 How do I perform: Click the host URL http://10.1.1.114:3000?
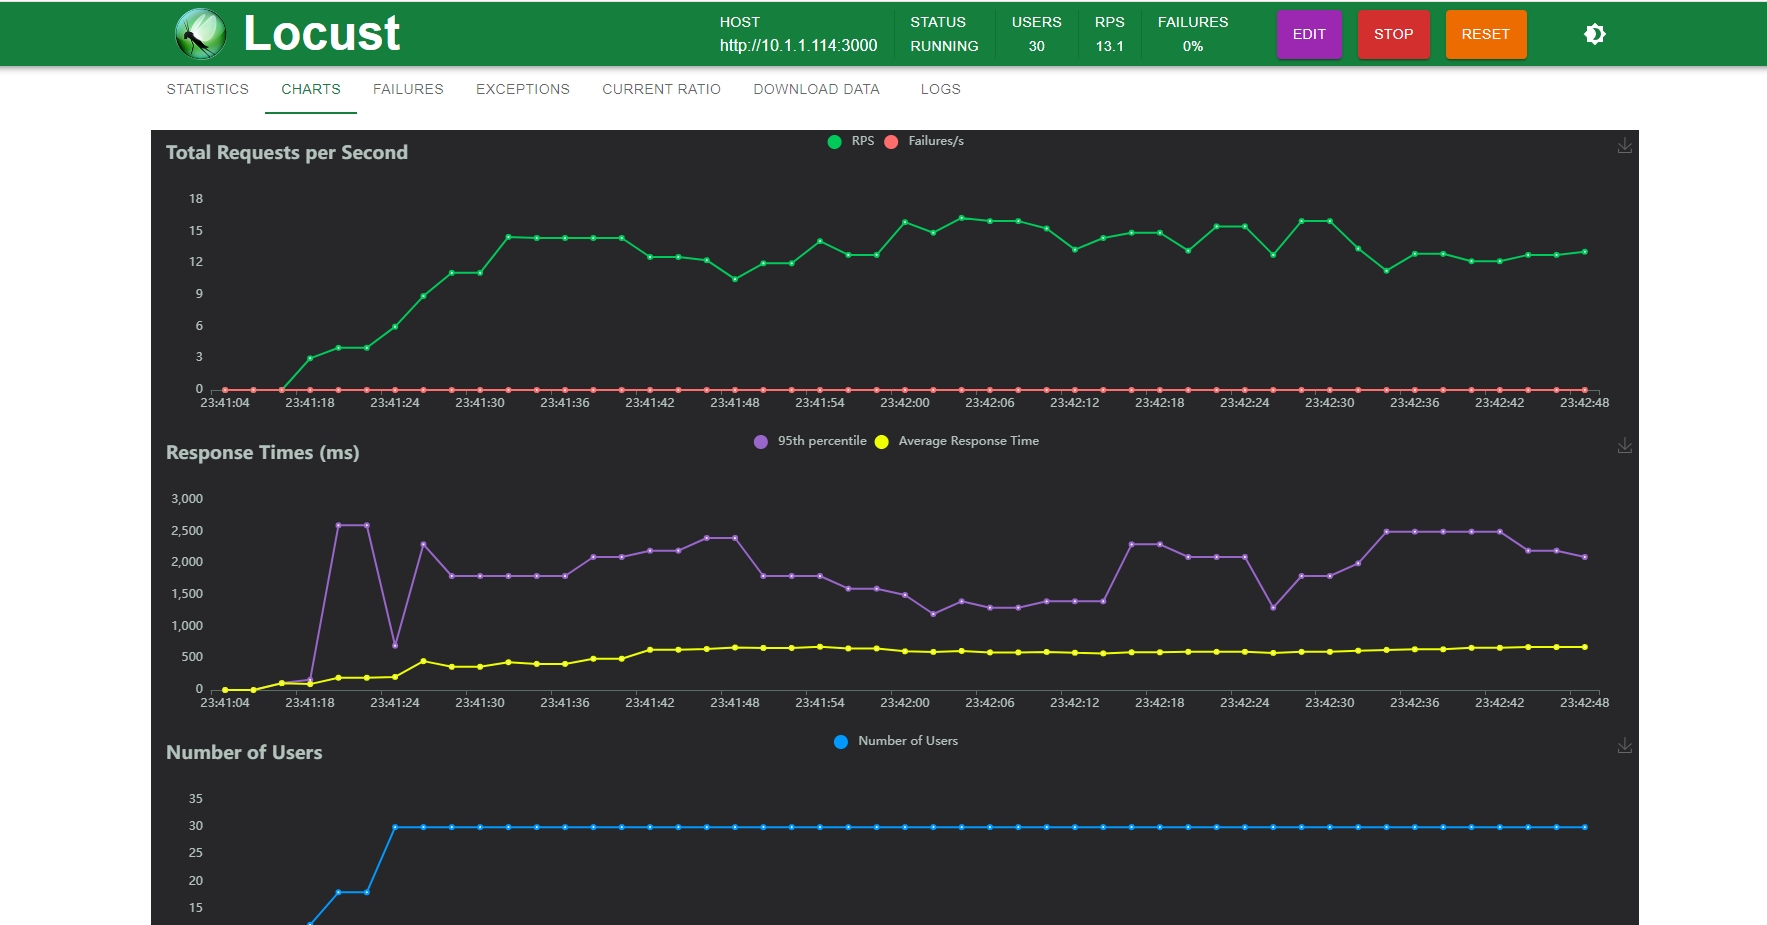pyautogui.click(x=798, y=46)
